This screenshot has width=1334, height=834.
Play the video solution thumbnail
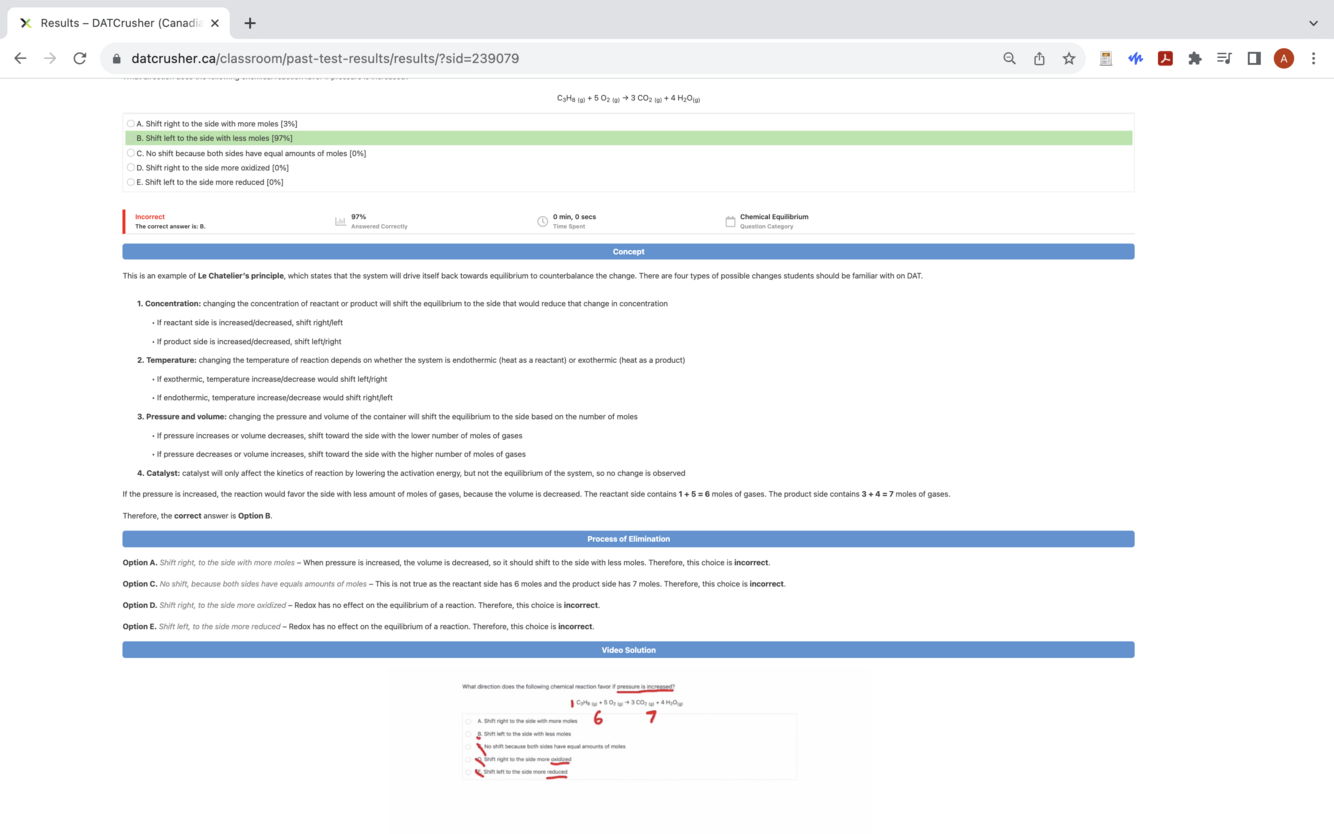(x=628, y=750)
